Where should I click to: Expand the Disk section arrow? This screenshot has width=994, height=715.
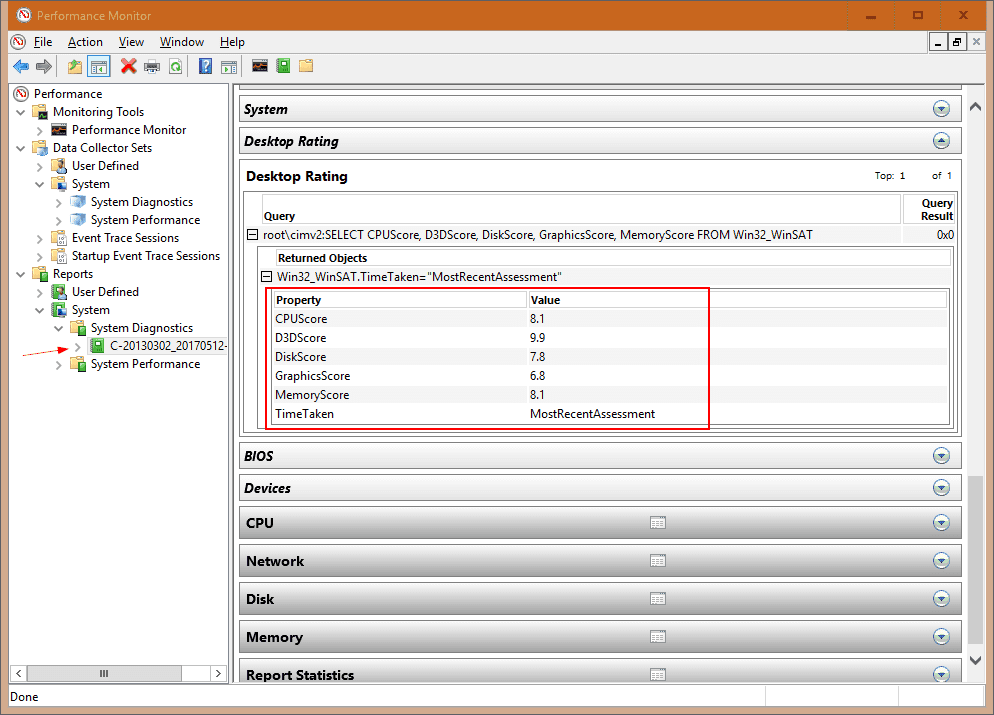(x=941, y=599)
